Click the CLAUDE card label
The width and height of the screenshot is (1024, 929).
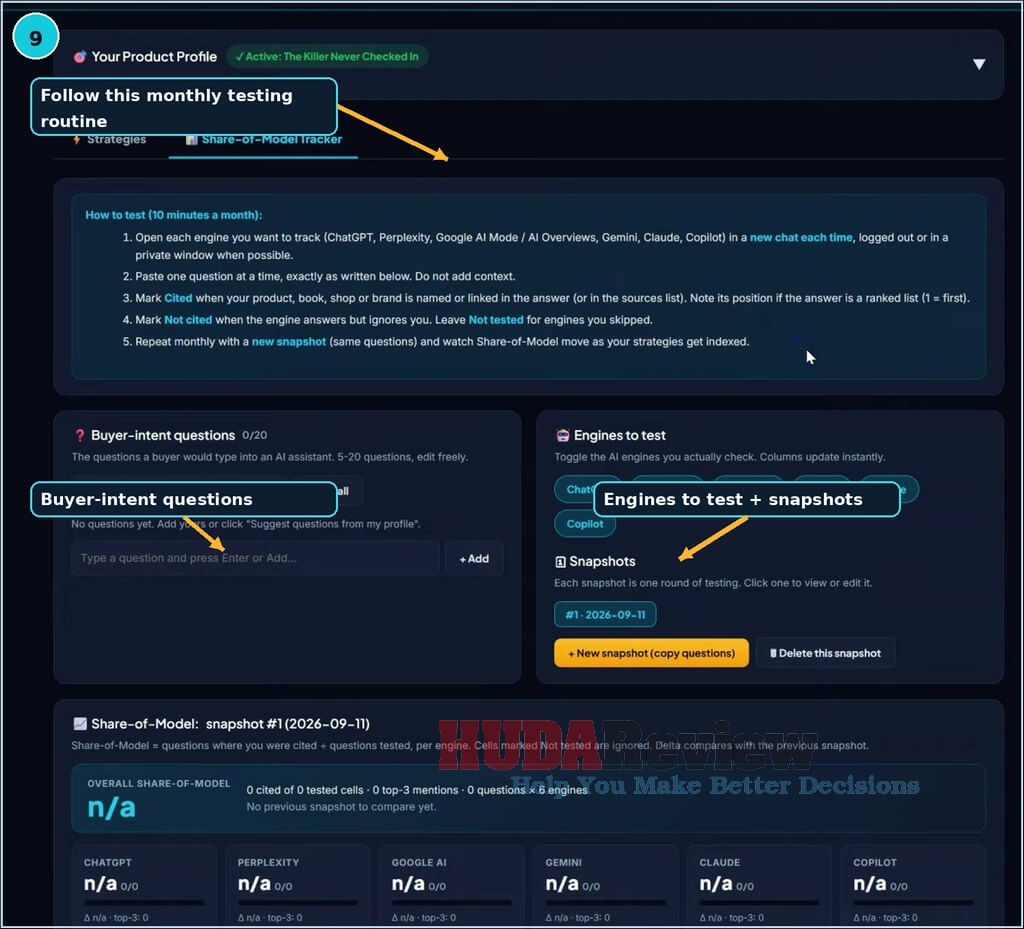(720, 863)
